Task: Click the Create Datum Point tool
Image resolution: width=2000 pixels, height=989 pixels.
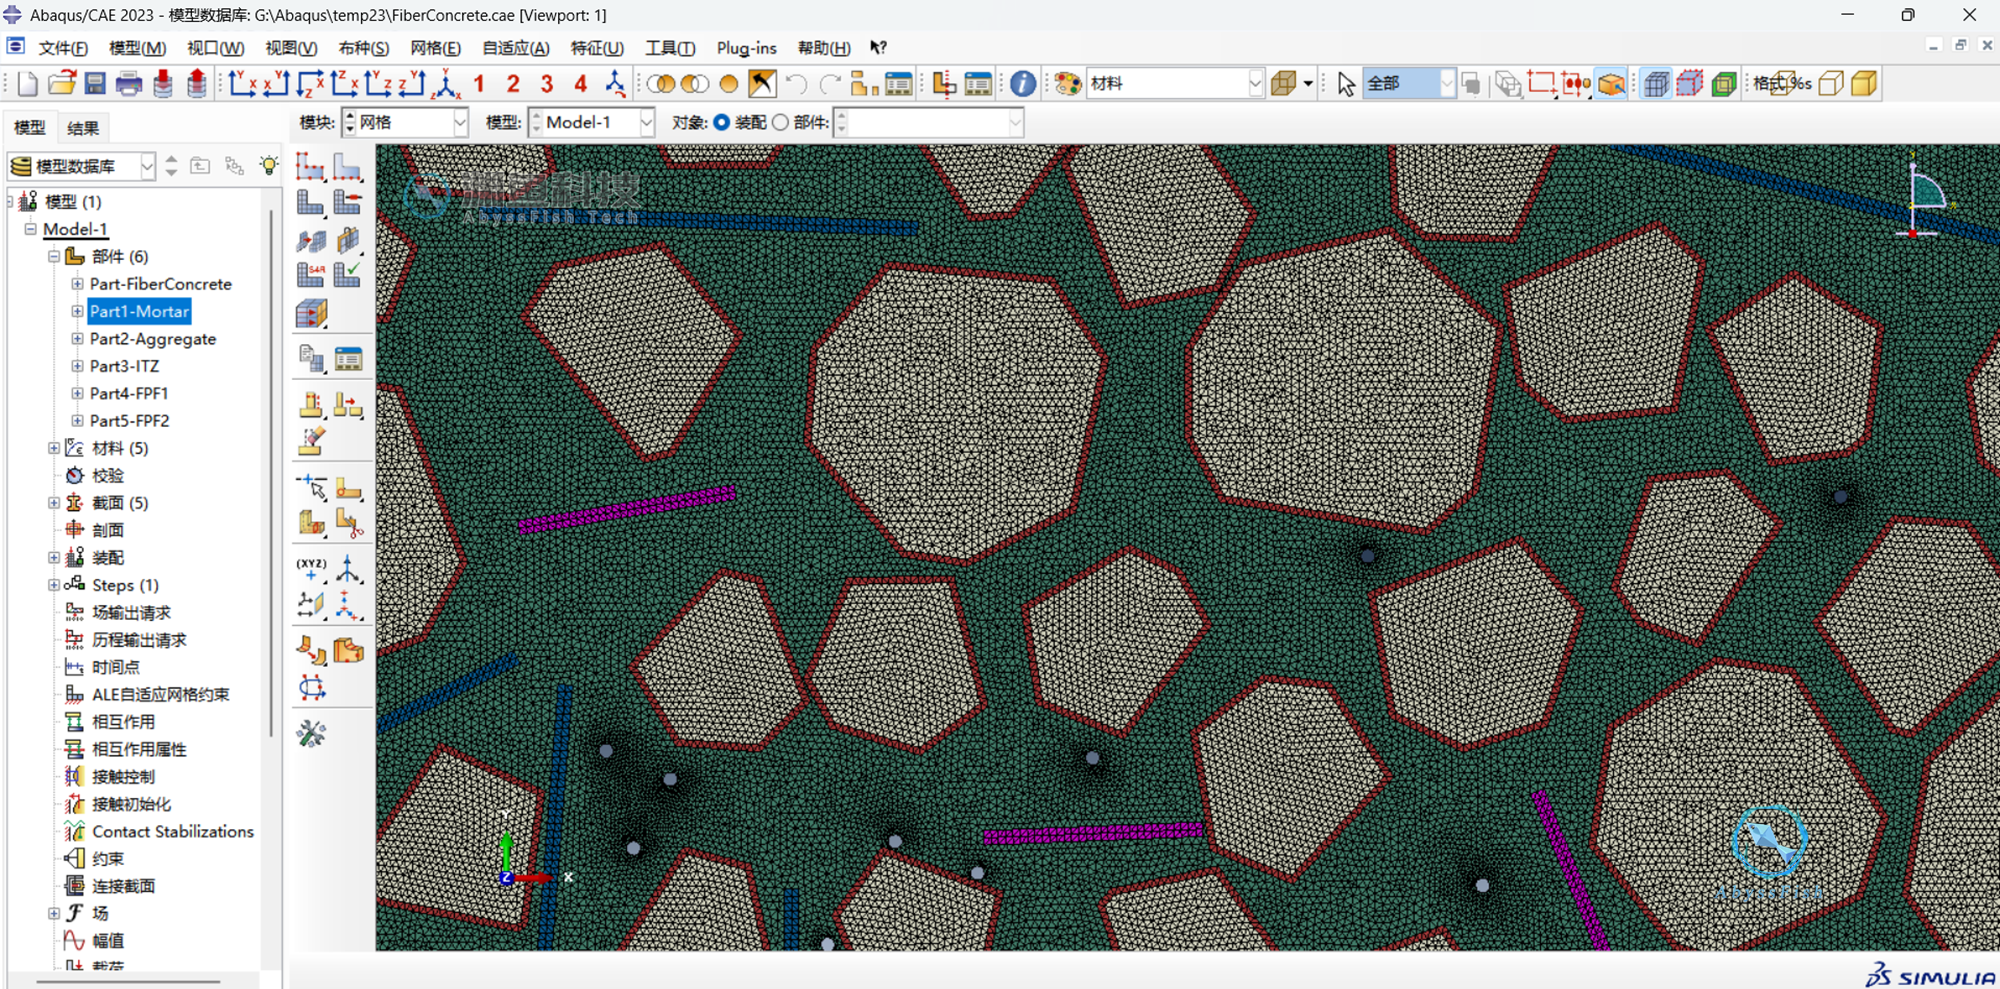Action: [311, 571]
